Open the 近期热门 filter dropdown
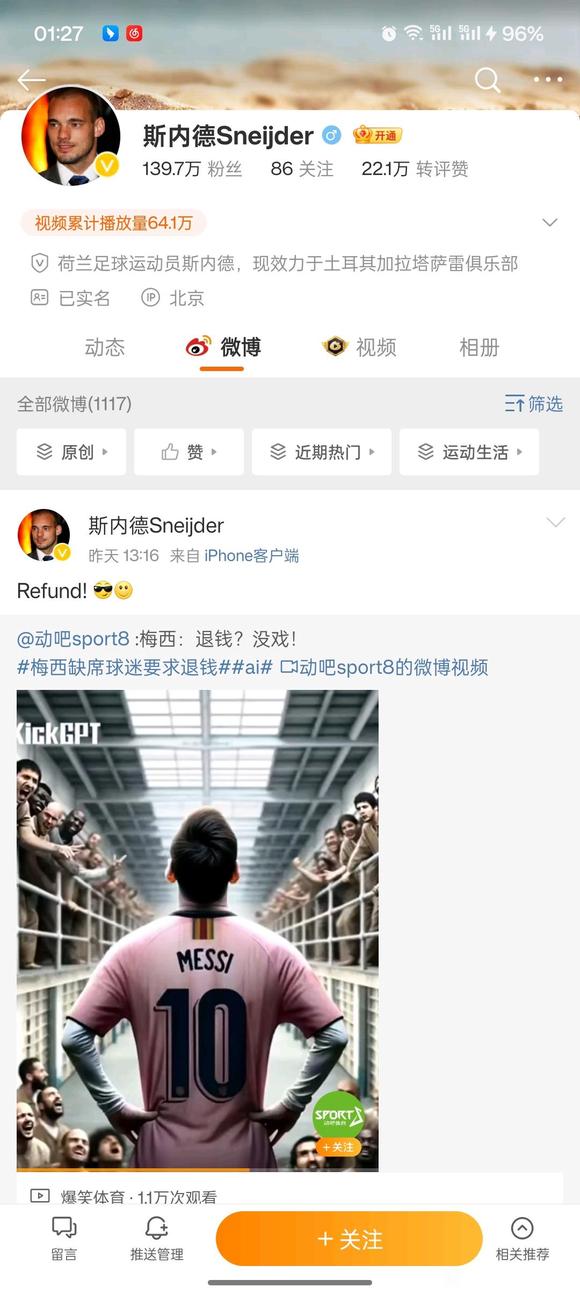The image size is (580, 1295). click(x=320, y=452)
